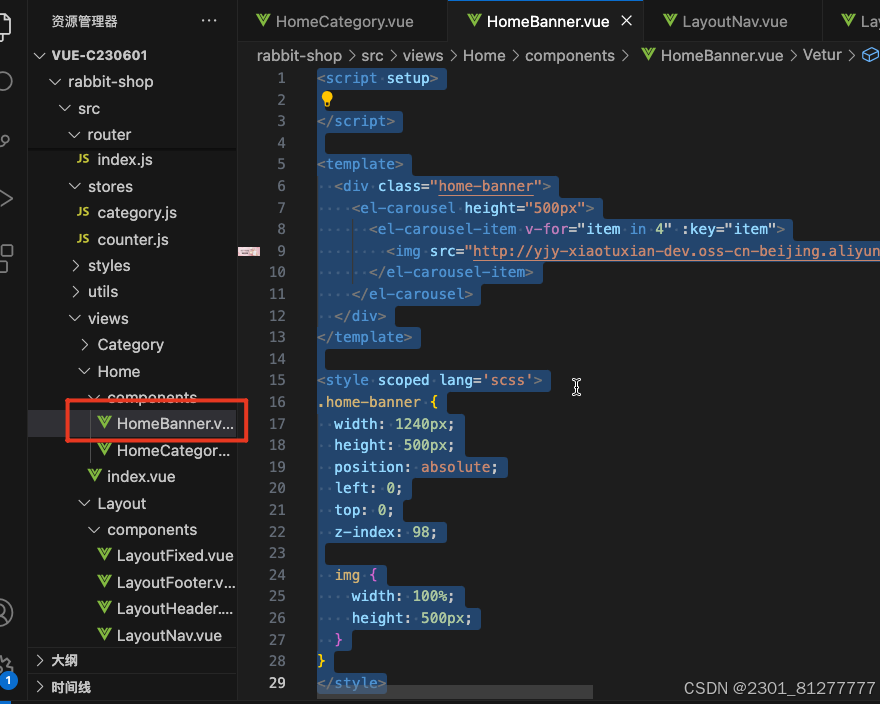Open the Accounts icon in activity bar
Image resolution: width=880 pixels, height=704 pixels.
[4, 612]
